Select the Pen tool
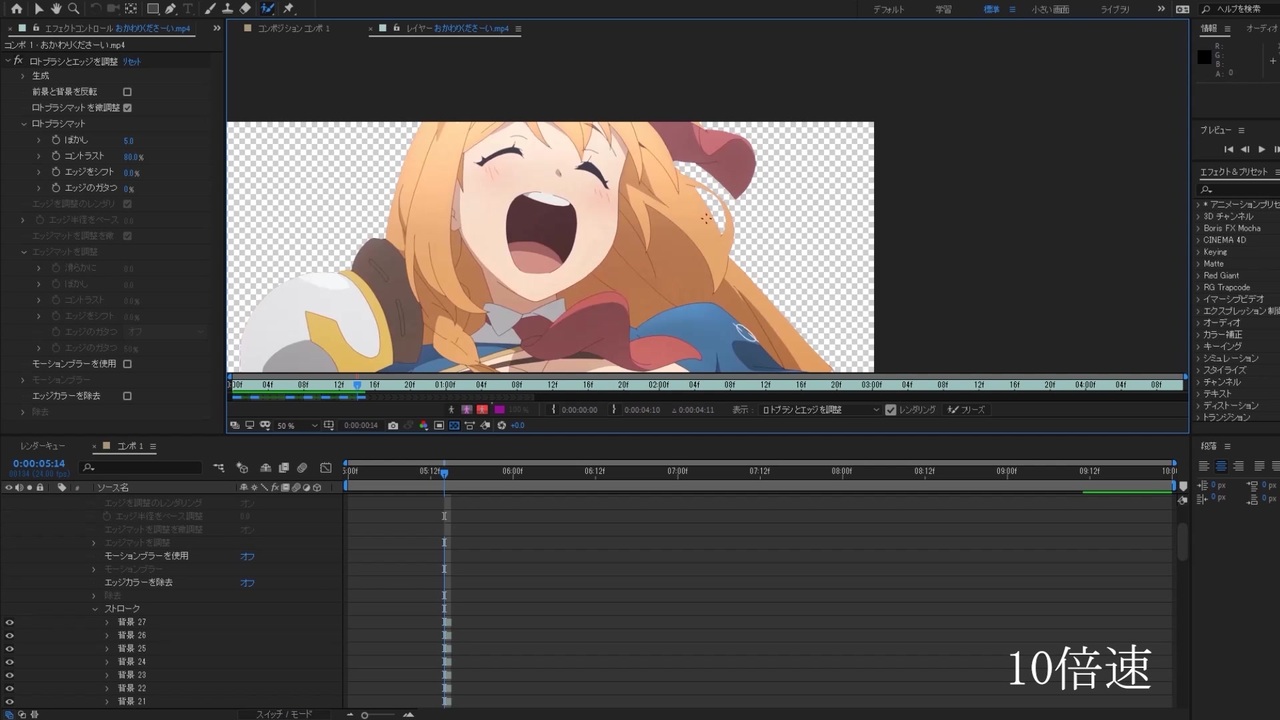The height and width of the screenshot is (720, 1280). tap(171, 8)
